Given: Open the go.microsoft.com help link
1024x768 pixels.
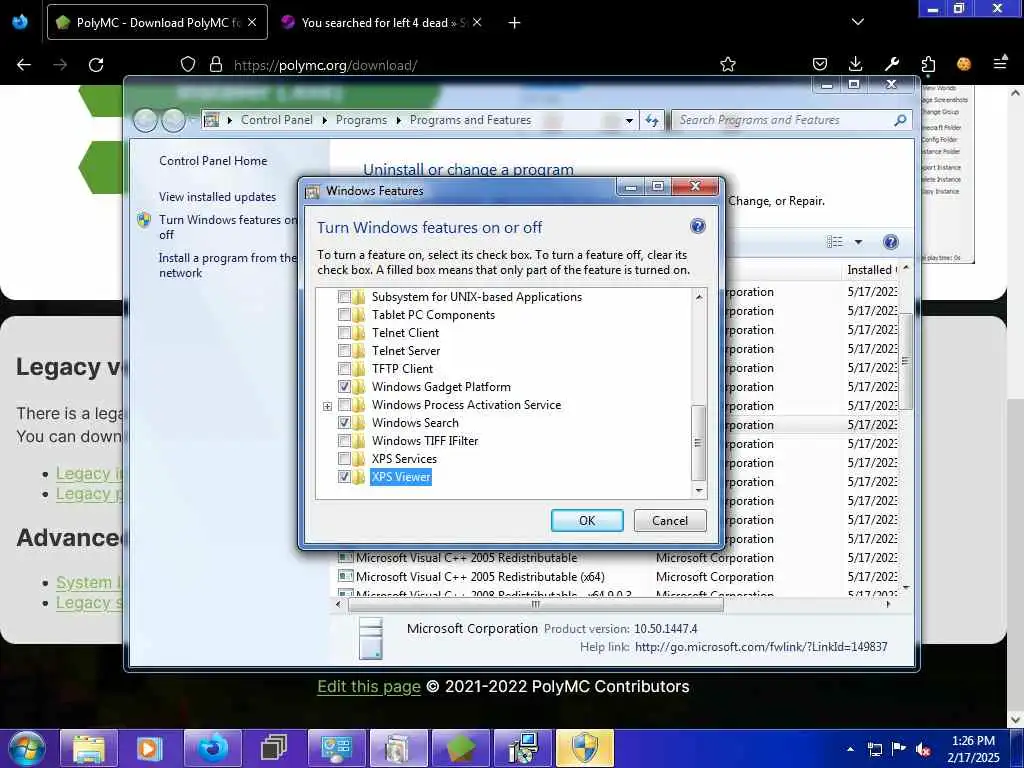Looking at the screenshot, I should tap(761, 647).
